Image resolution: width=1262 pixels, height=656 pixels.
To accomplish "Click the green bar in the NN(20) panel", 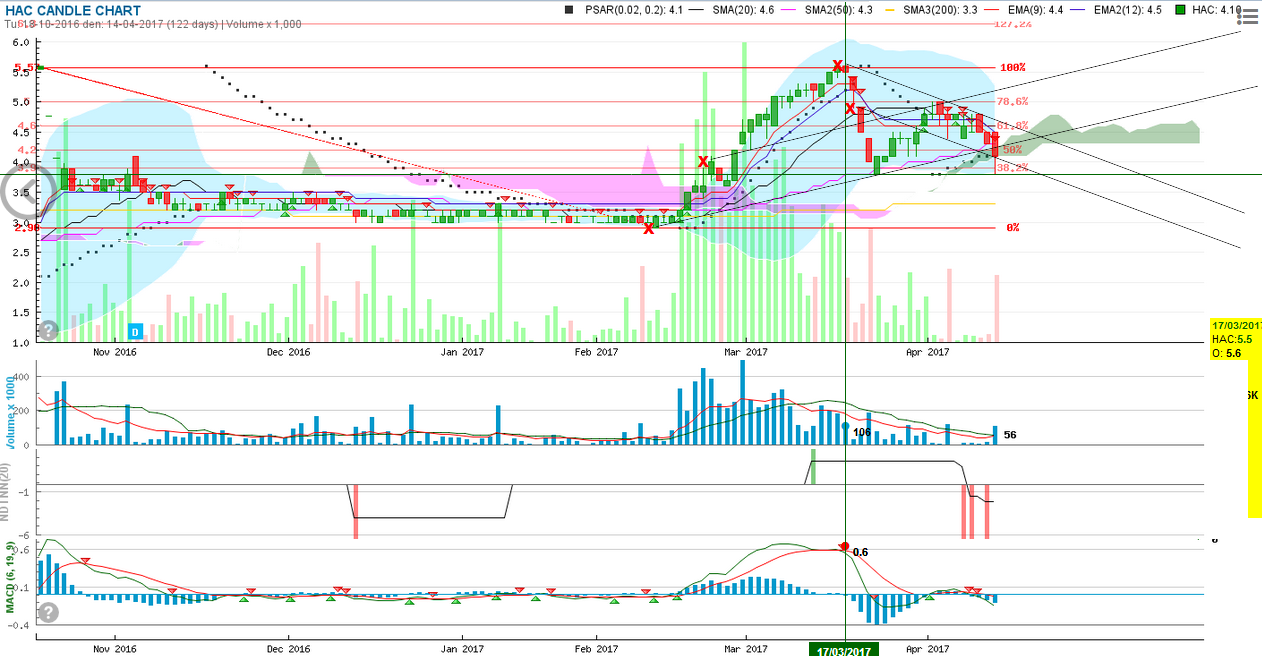I will 813,468.
